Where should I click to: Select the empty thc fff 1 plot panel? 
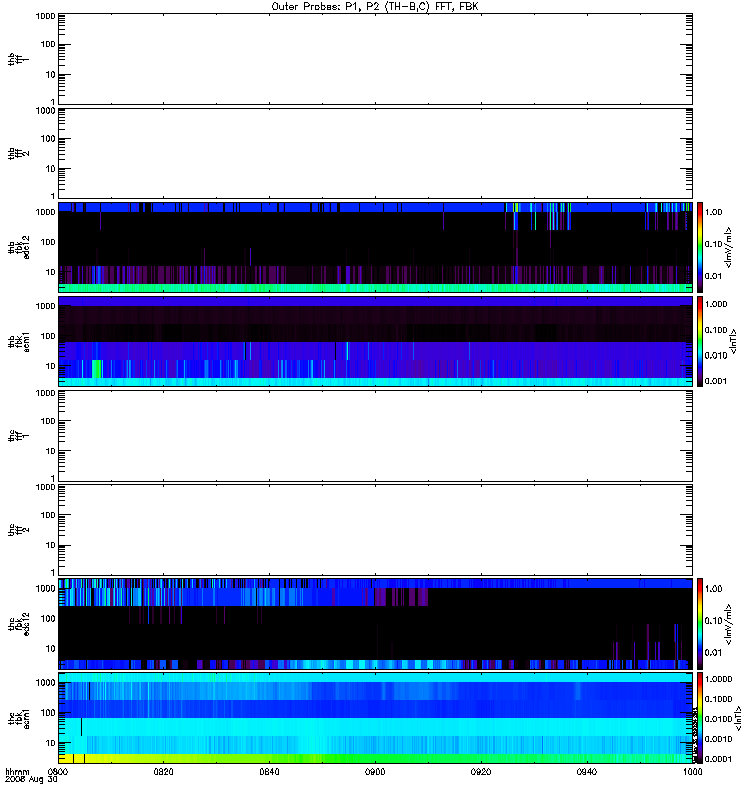click(376, 436)
